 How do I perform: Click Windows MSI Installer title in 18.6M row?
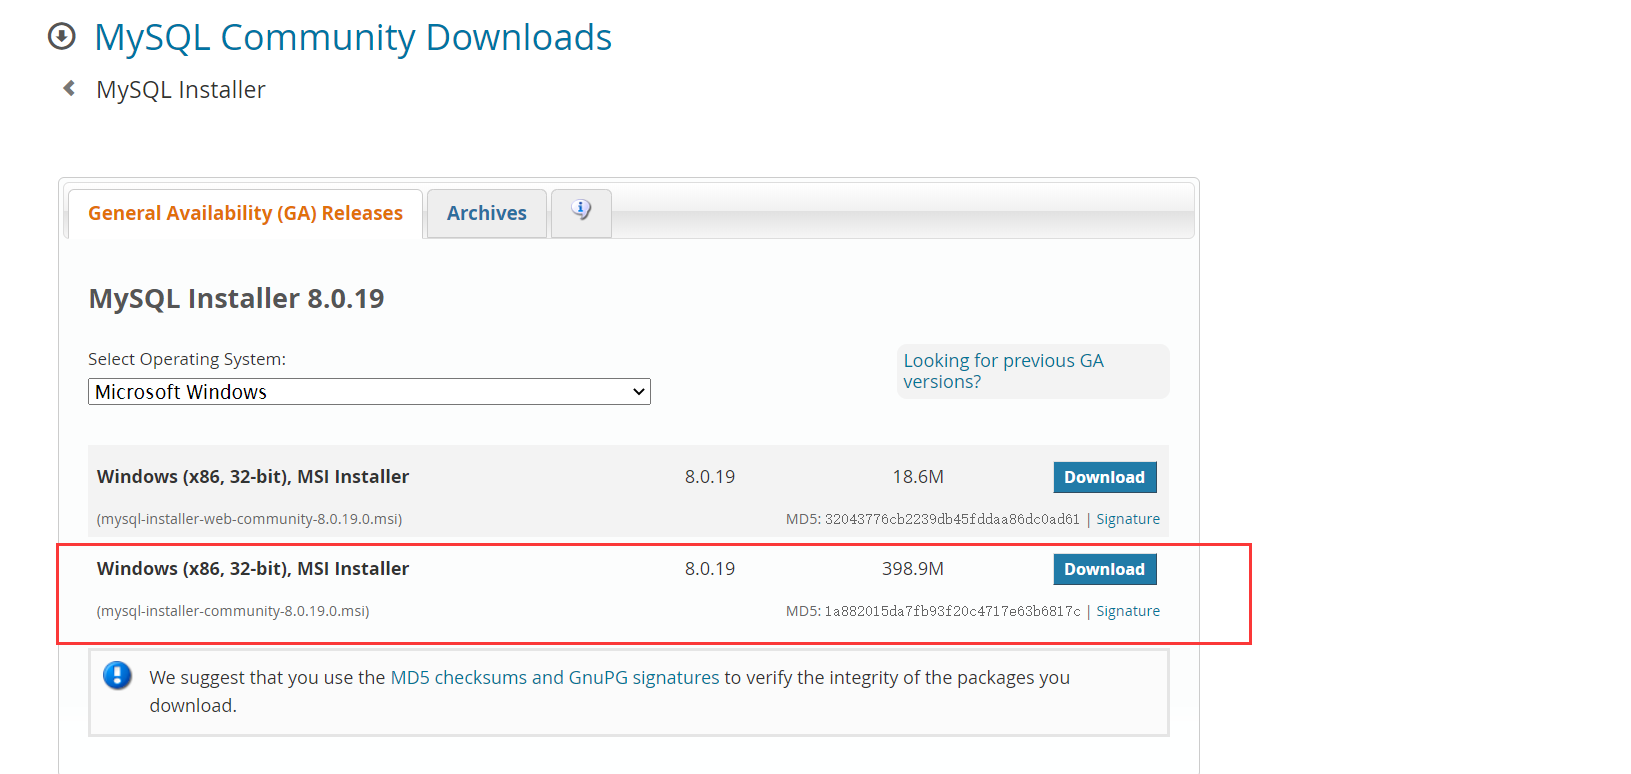pyautogui.click(x=253, y=477)
